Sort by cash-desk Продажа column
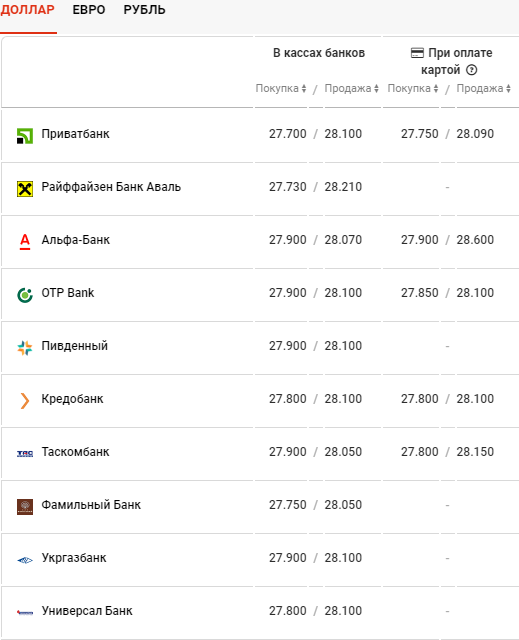This screenshot has height=640, width=519. [351, 88]
